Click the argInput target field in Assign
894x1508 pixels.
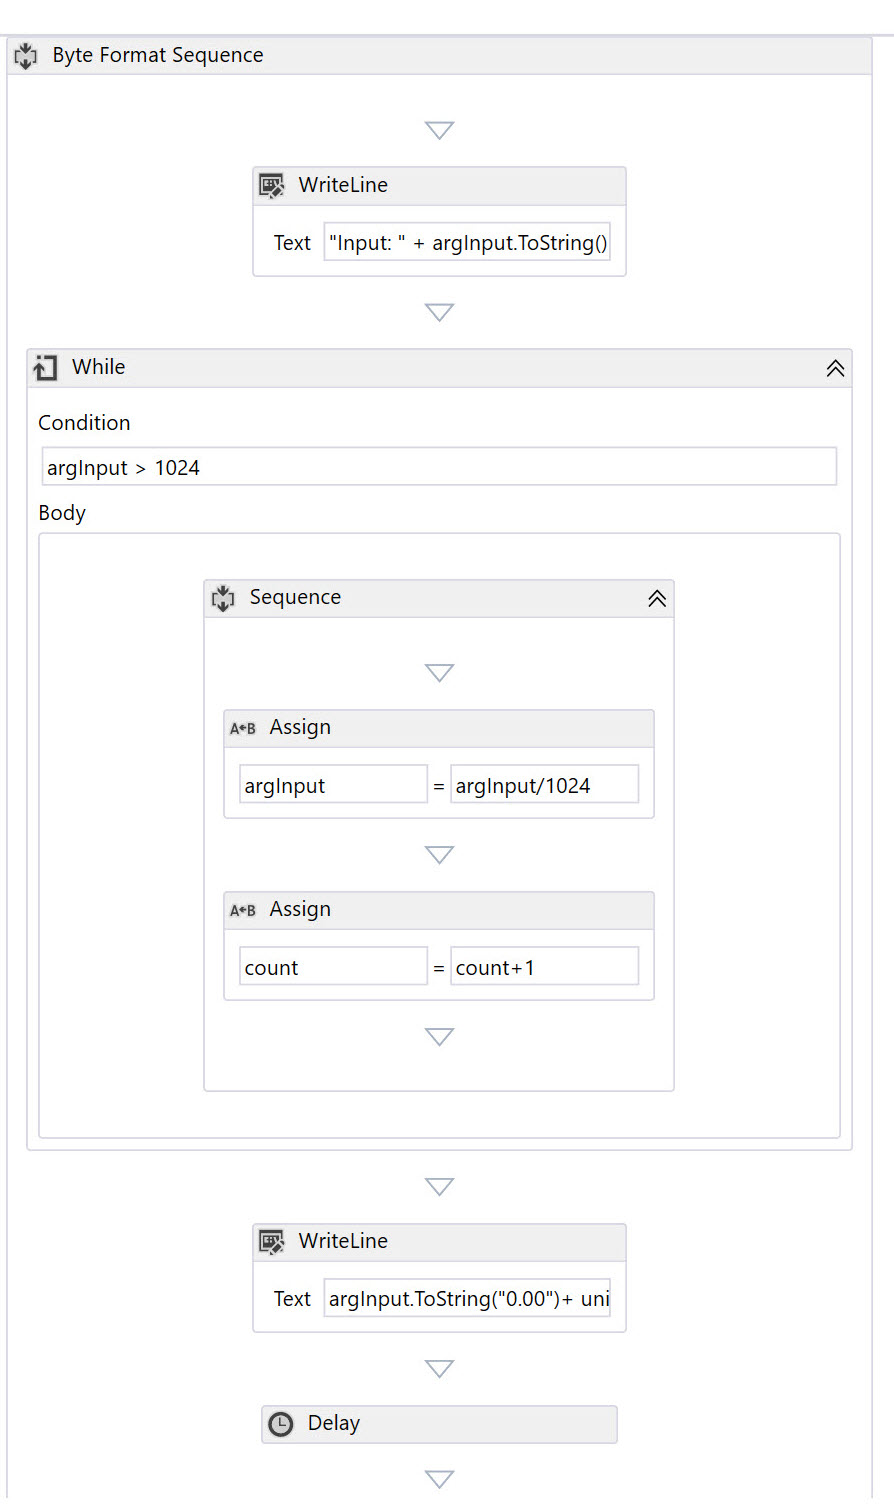333,785
